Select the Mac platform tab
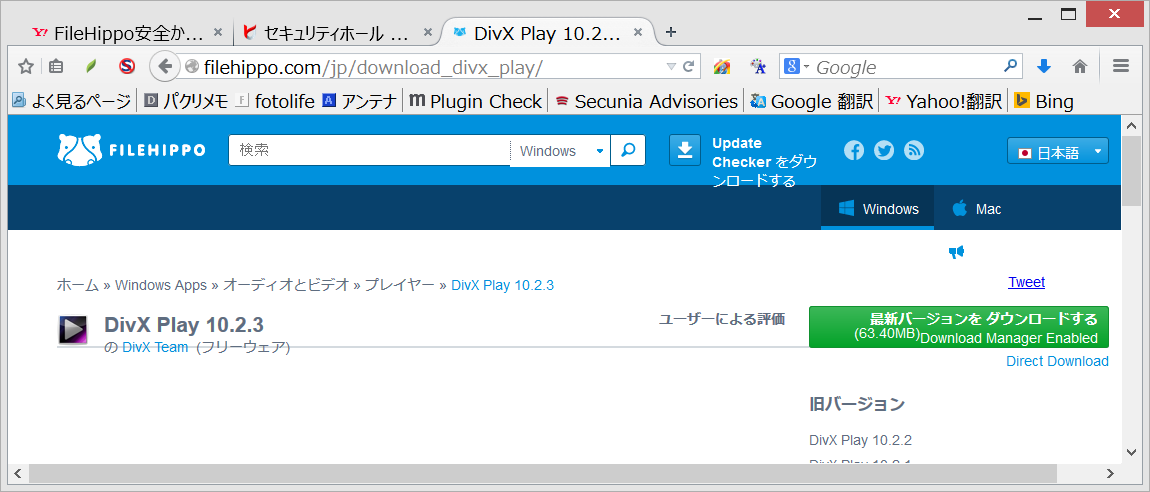The image size is (1150, 492). 976,208
